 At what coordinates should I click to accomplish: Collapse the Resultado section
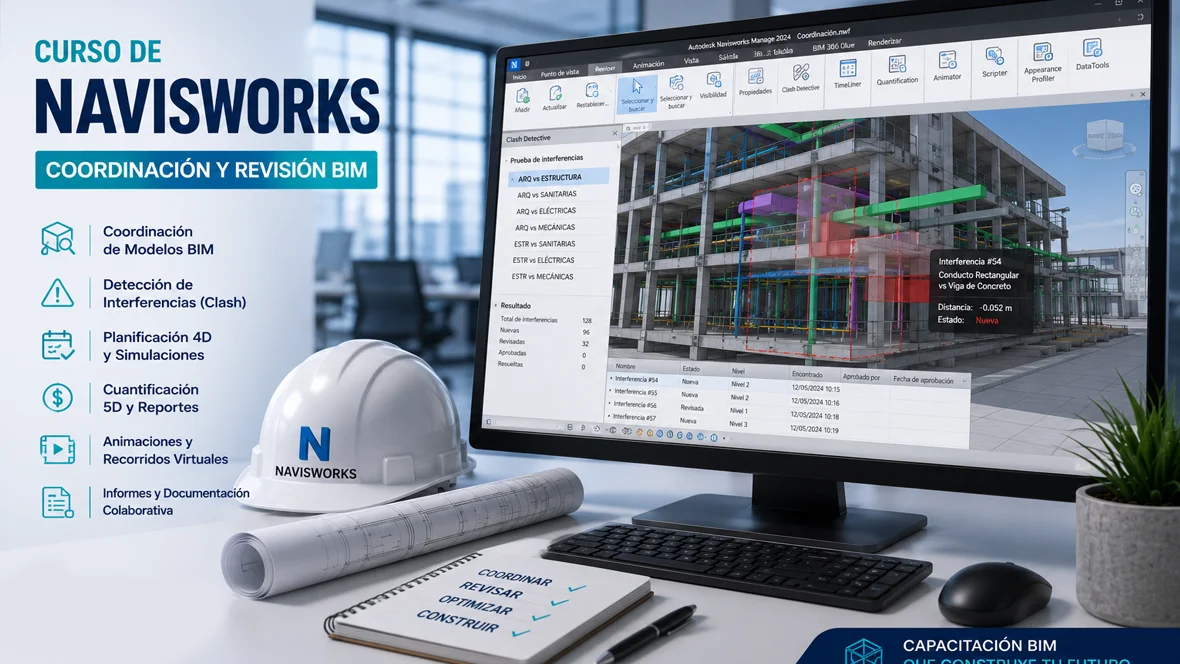point(496,306)
